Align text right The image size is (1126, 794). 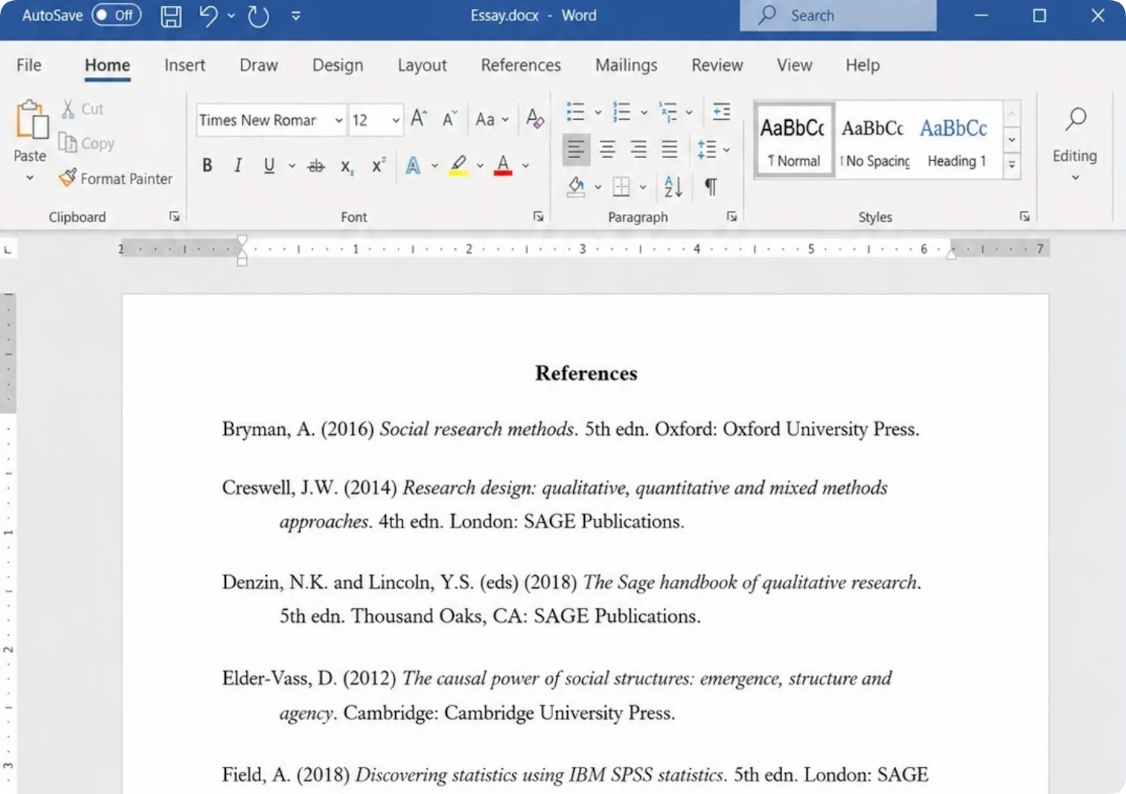[x=638, y=149]
